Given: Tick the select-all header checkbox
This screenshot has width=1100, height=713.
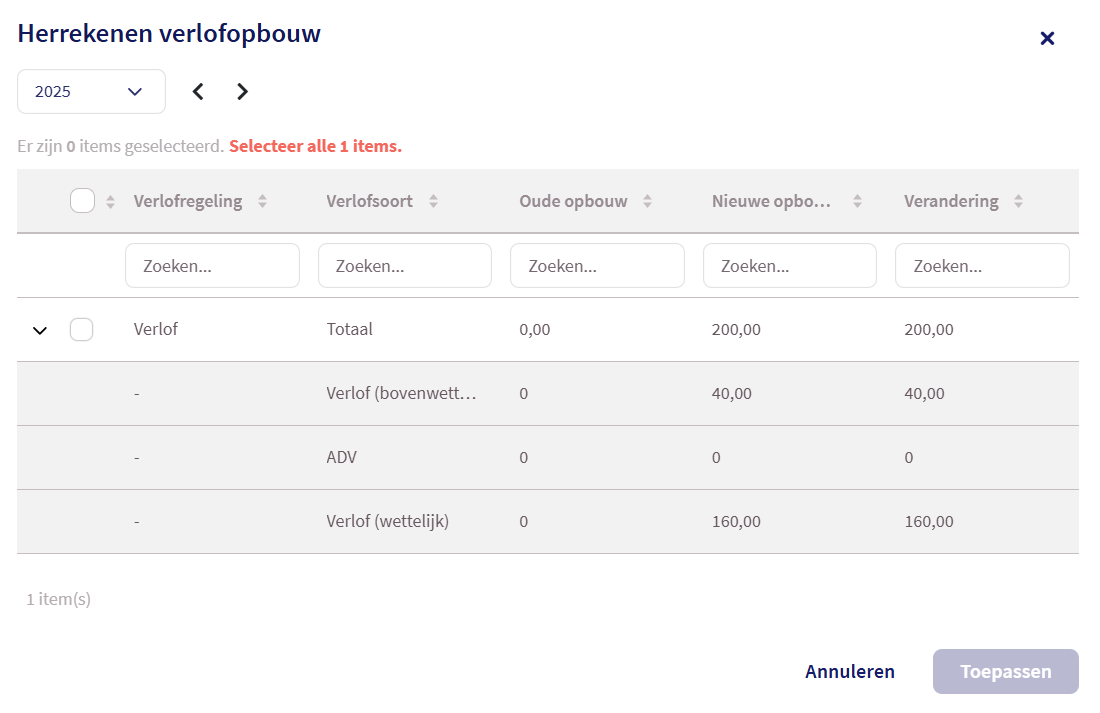Looking at the screenshot, I should pyautogui.click(x=82, y=201).
